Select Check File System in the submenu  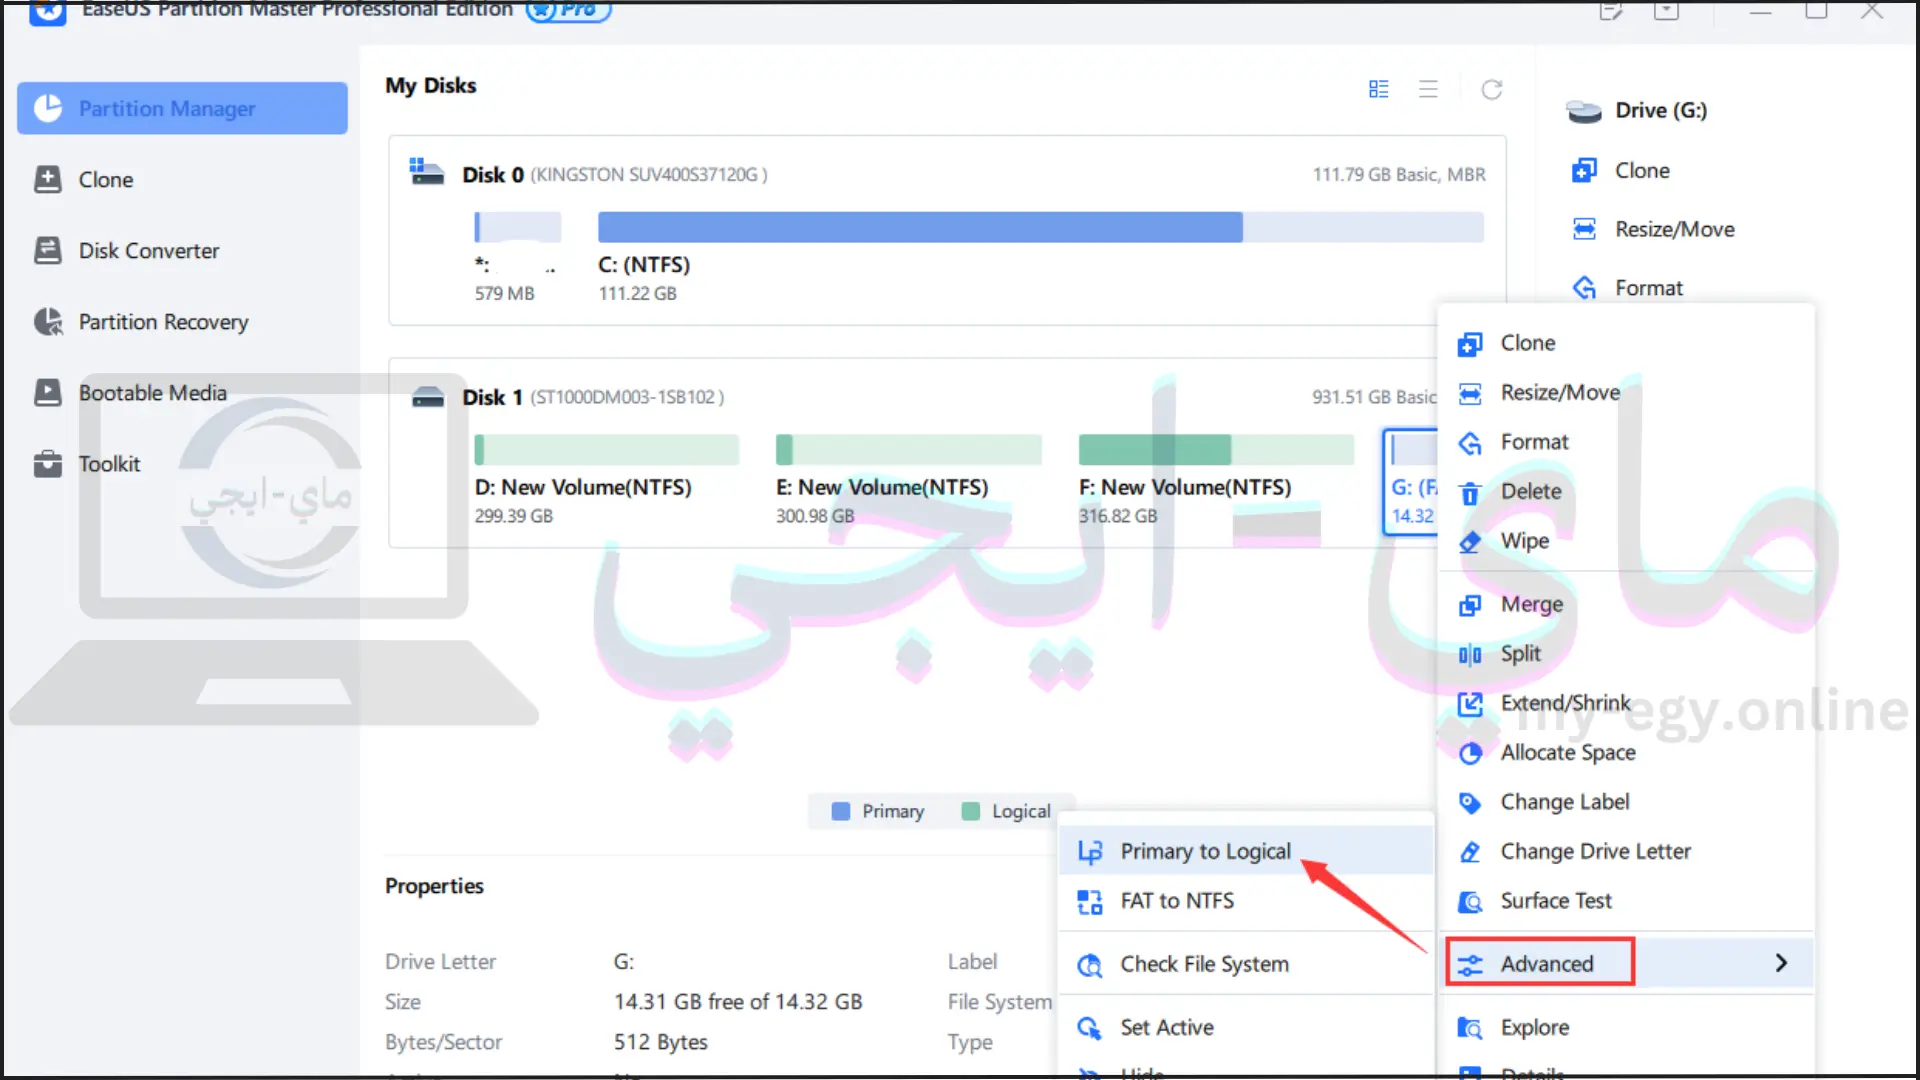tap(1246, 964)
